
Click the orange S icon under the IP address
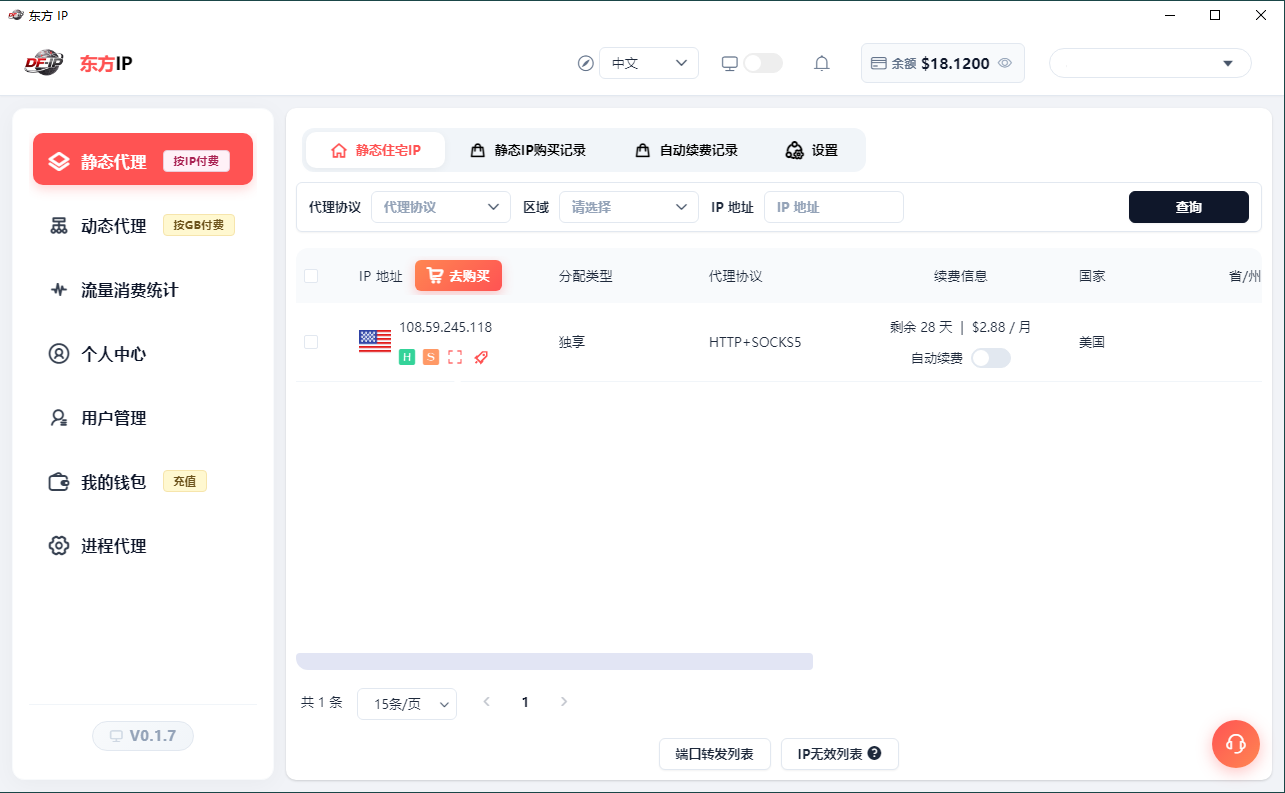[x=431, y=357]
